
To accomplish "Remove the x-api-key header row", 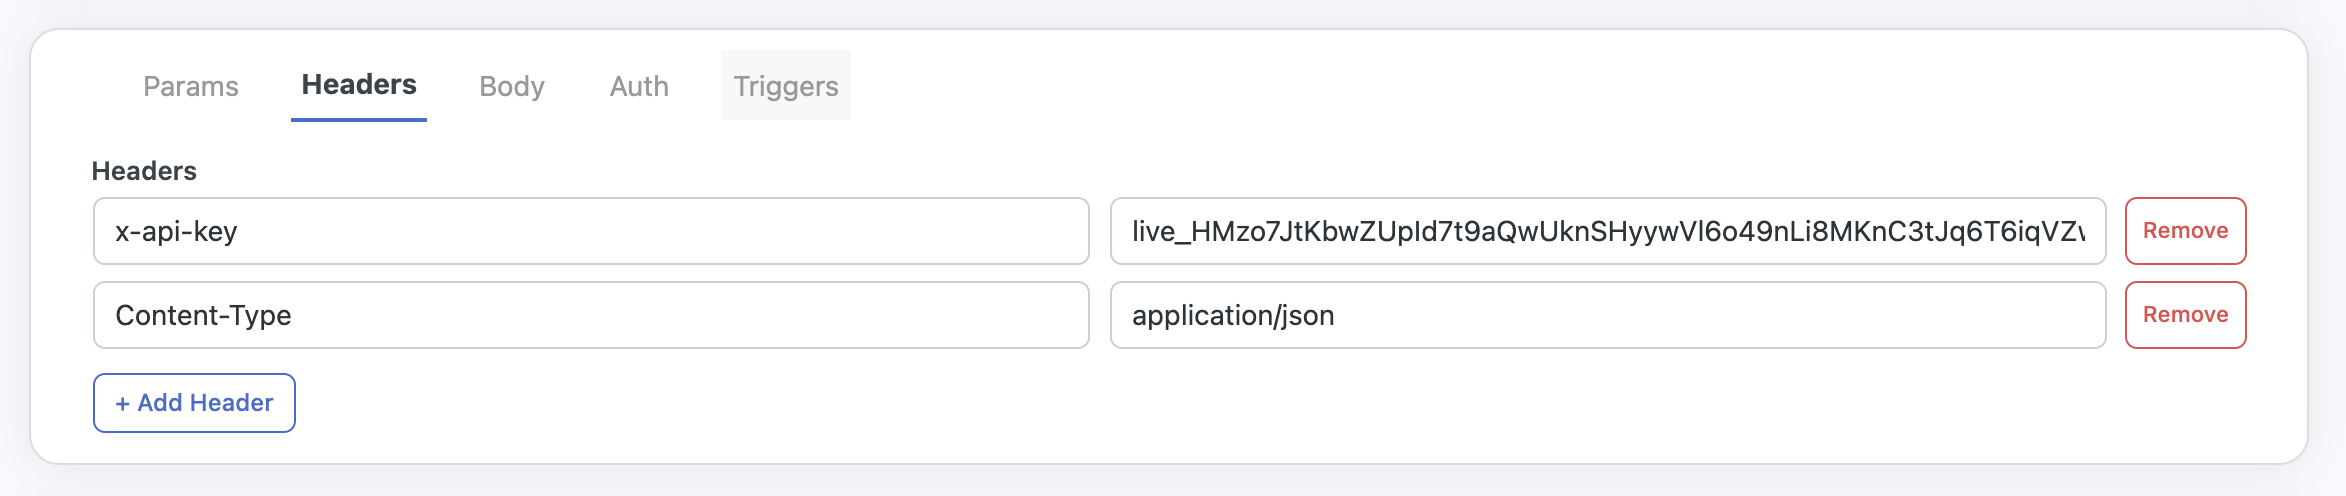I will tap(2185, 231).
